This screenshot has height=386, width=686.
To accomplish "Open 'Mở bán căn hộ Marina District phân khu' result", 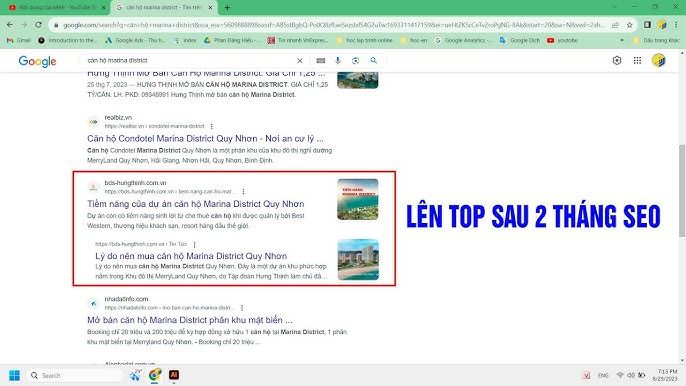I will pos(190,320).
